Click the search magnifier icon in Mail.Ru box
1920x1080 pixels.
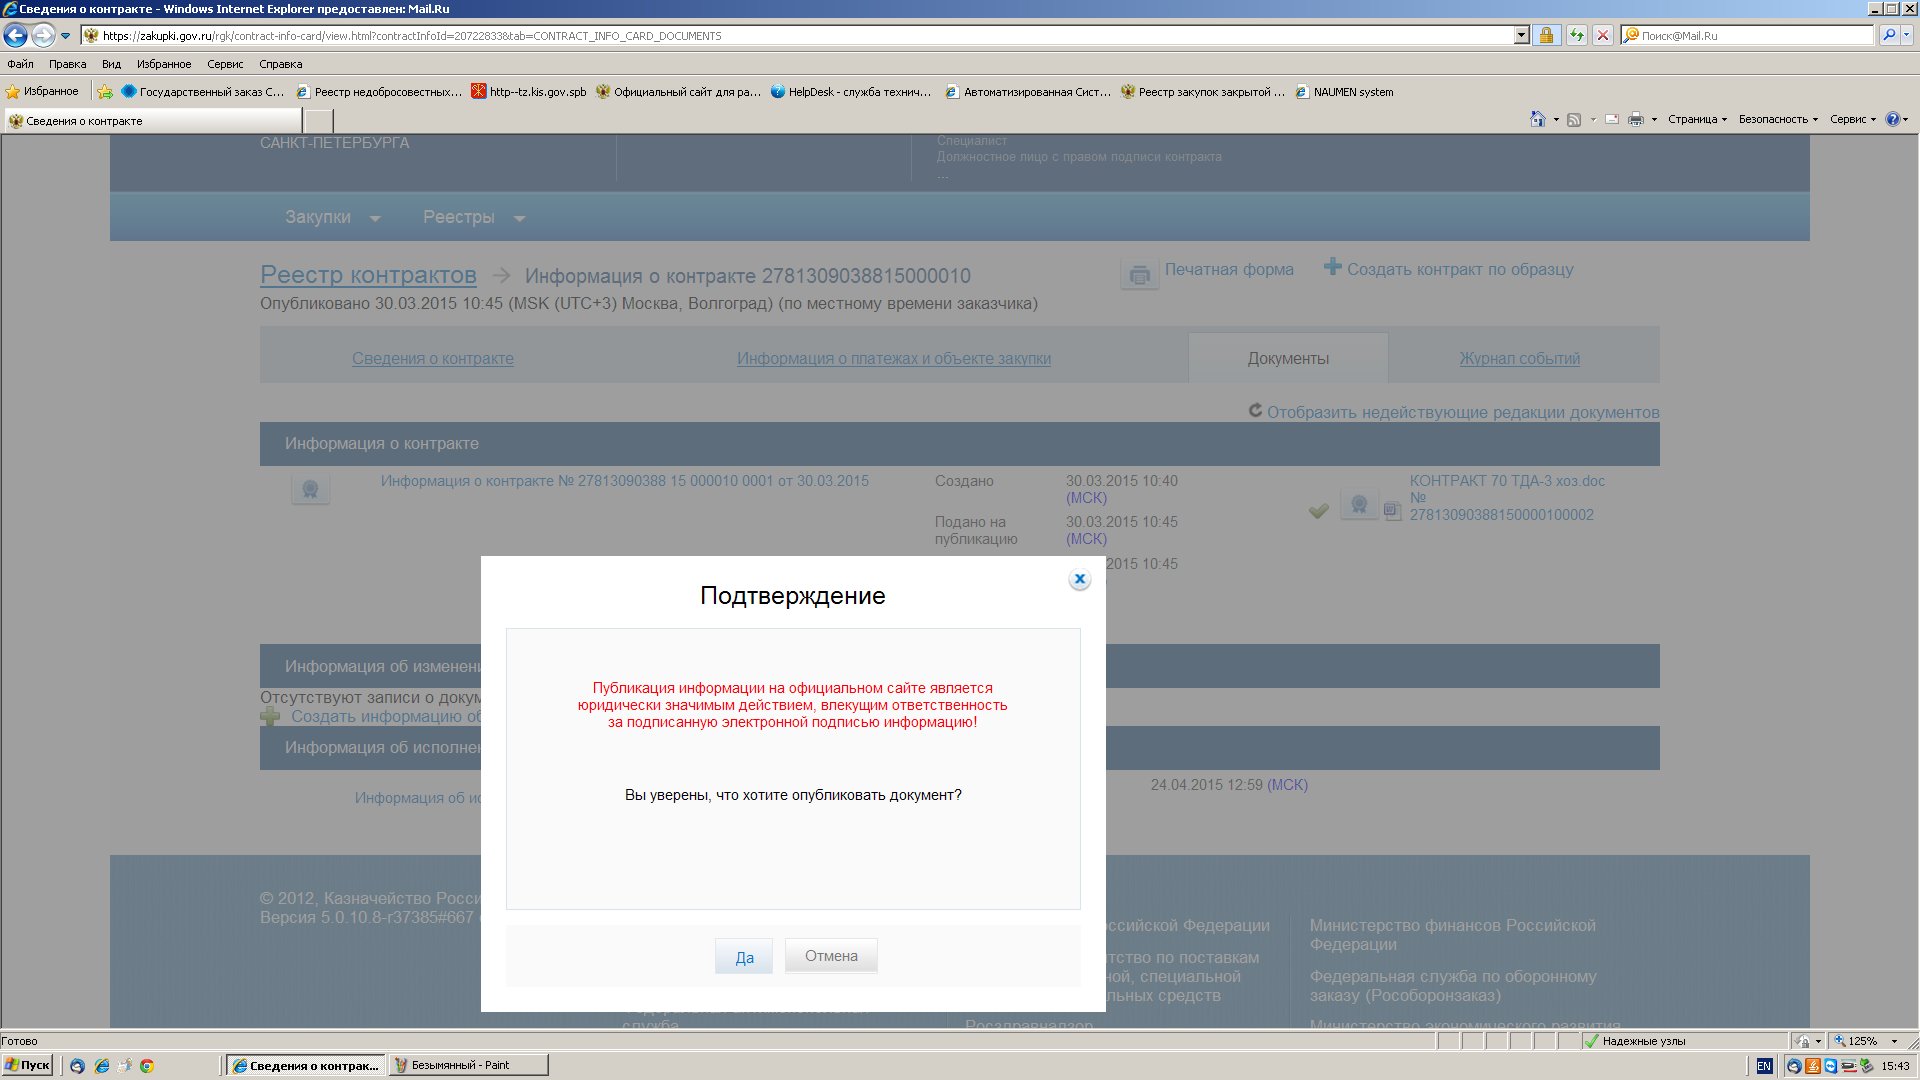(x=1888, y=35)
